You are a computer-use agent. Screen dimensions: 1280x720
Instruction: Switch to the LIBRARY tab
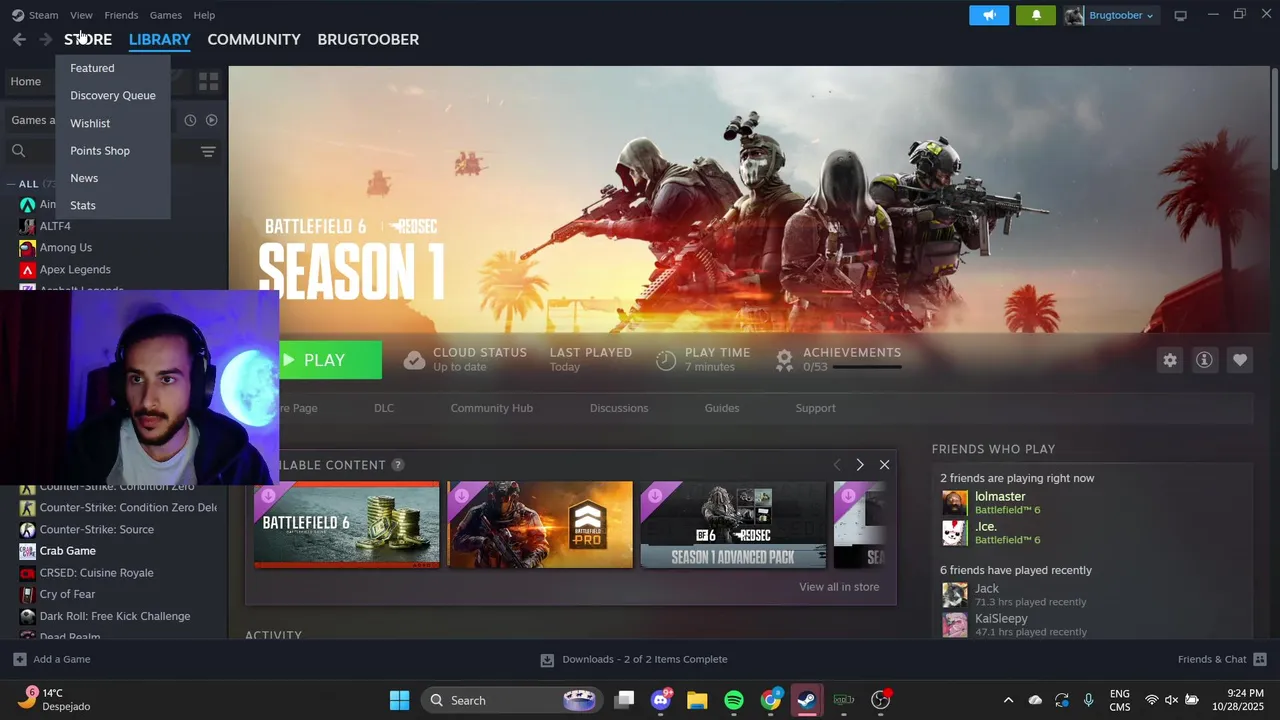click(x=160, y=39)
